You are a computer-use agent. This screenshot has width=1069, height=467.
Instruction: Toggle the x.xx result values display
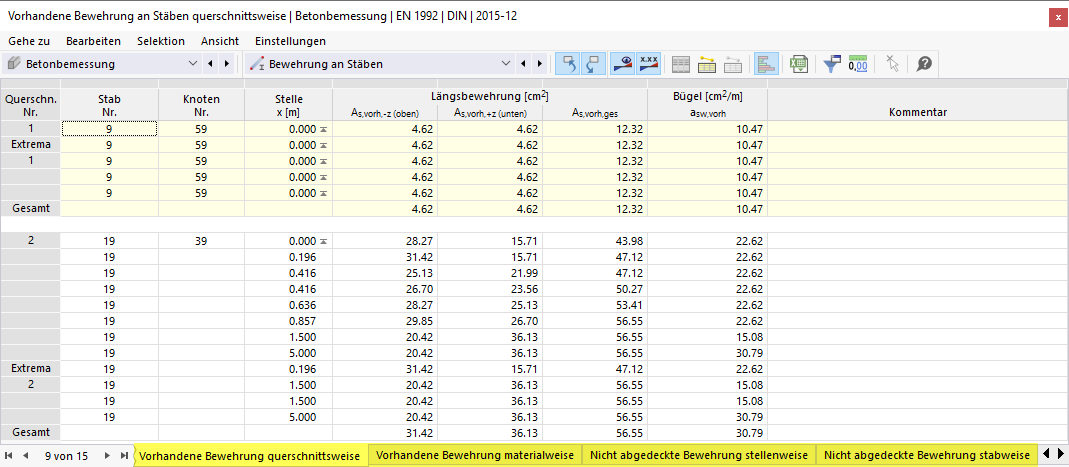click(647, 64)
